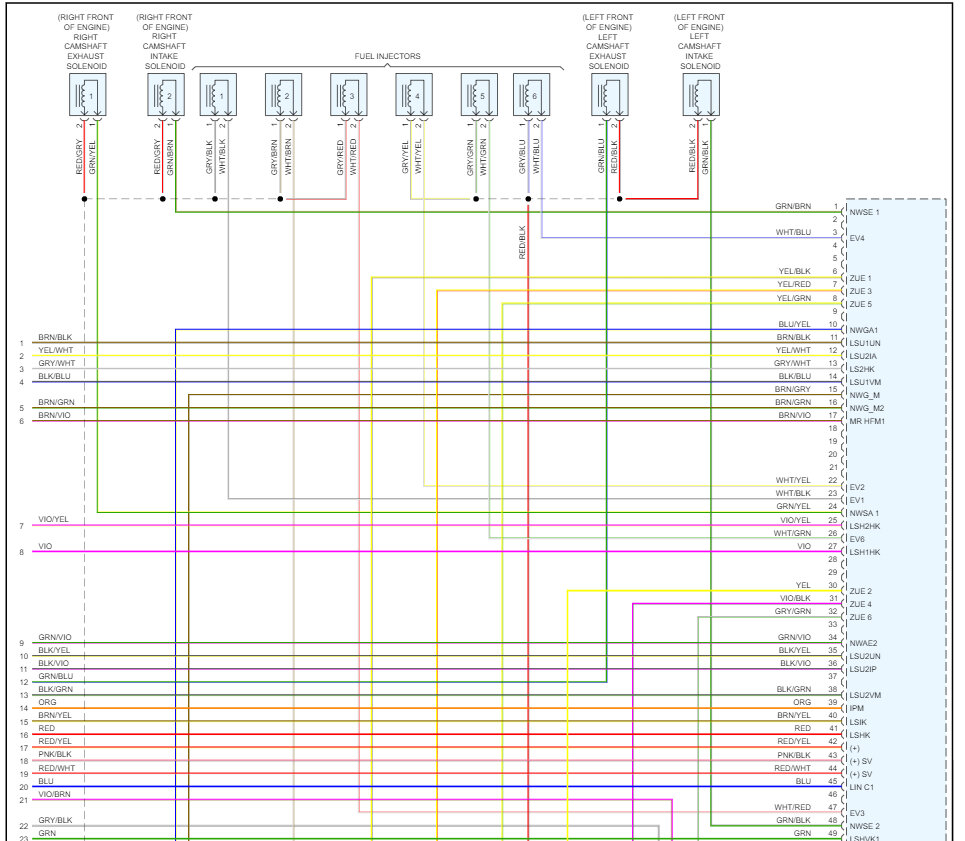Click splice dot below fuel injector 6
965x841 pixels.
pos(528,199)
